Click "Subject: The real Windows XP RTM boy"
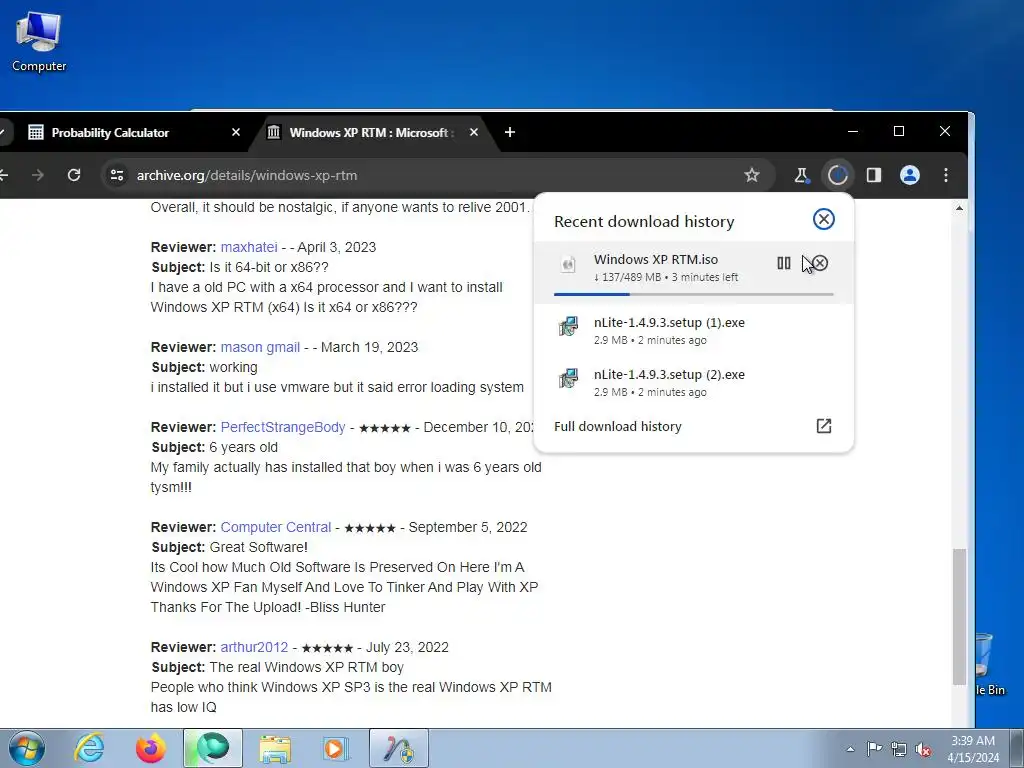 (277, 667)
